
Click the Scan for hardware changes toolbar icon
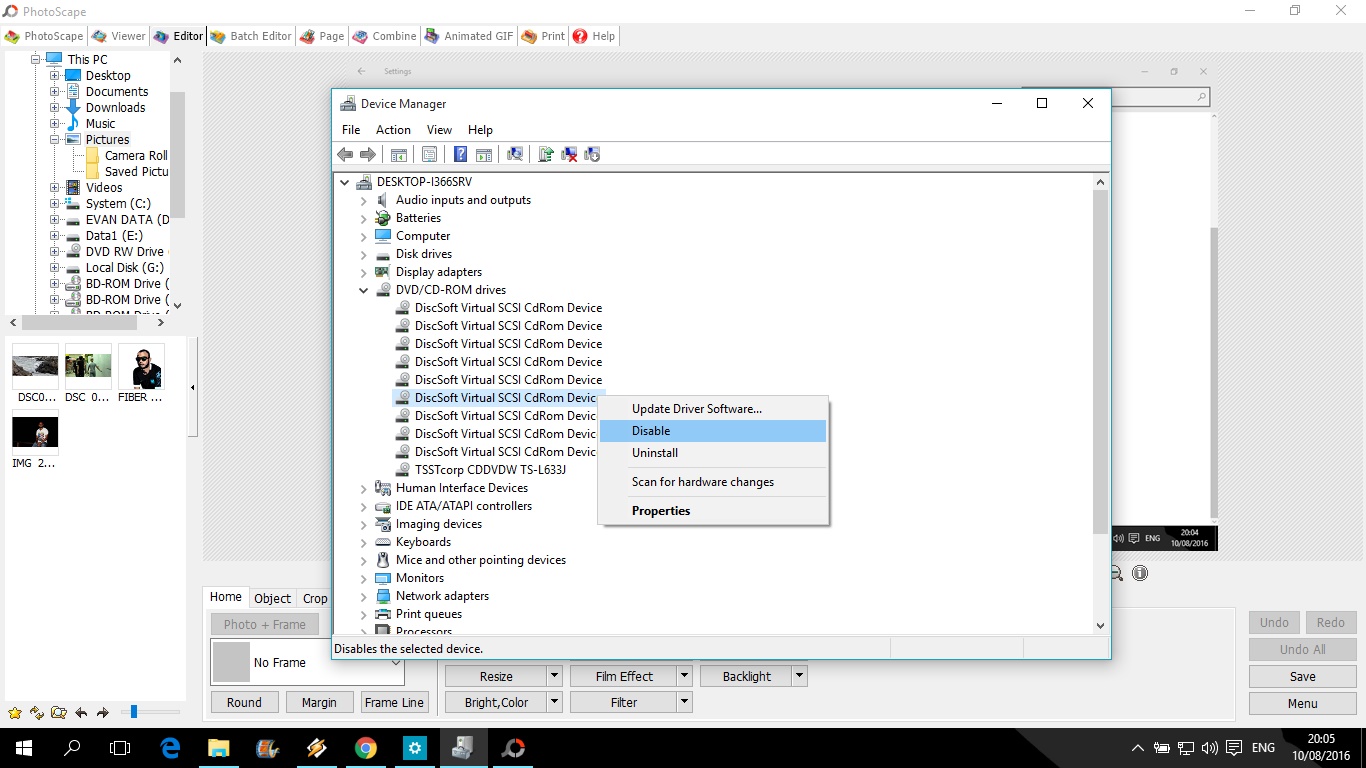coord(513,154)
